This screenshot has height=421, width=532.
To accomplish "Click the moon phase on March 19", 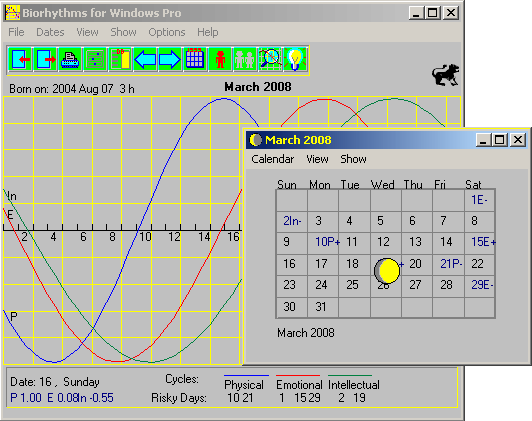I will coord(387,271).
